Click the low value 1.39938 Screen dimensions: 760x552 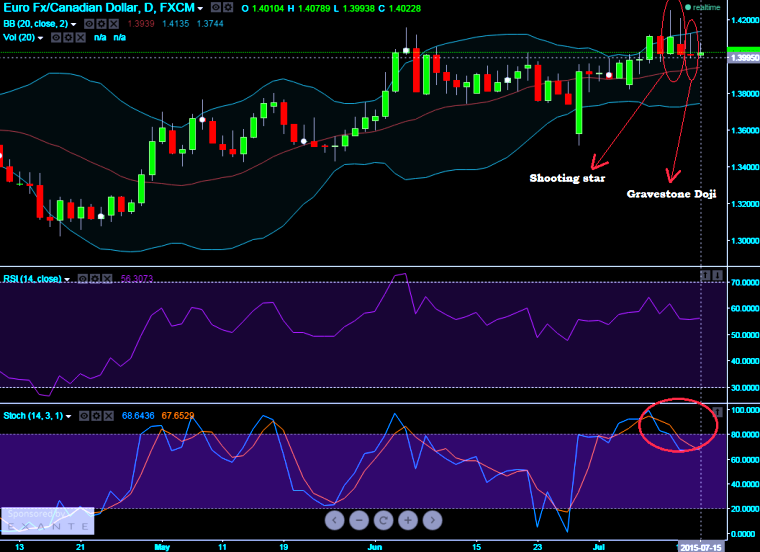(358, 9)
